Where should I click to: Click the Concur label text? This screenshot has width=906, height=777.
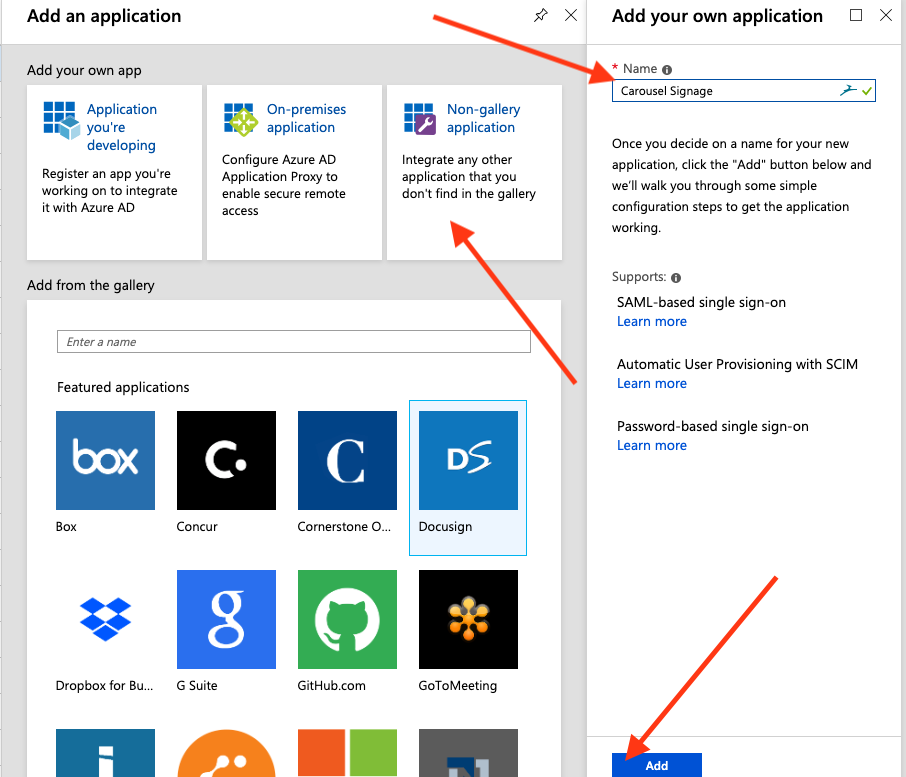coord(197,527)
